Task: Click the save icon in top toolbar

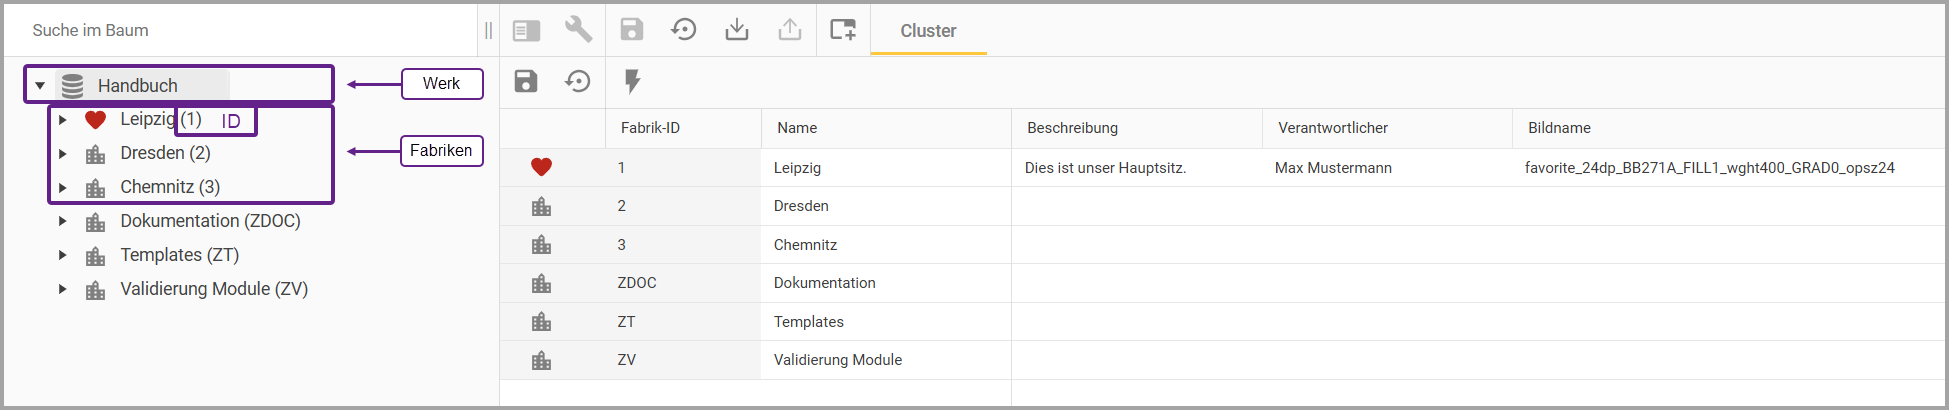Action: point(632,30)
